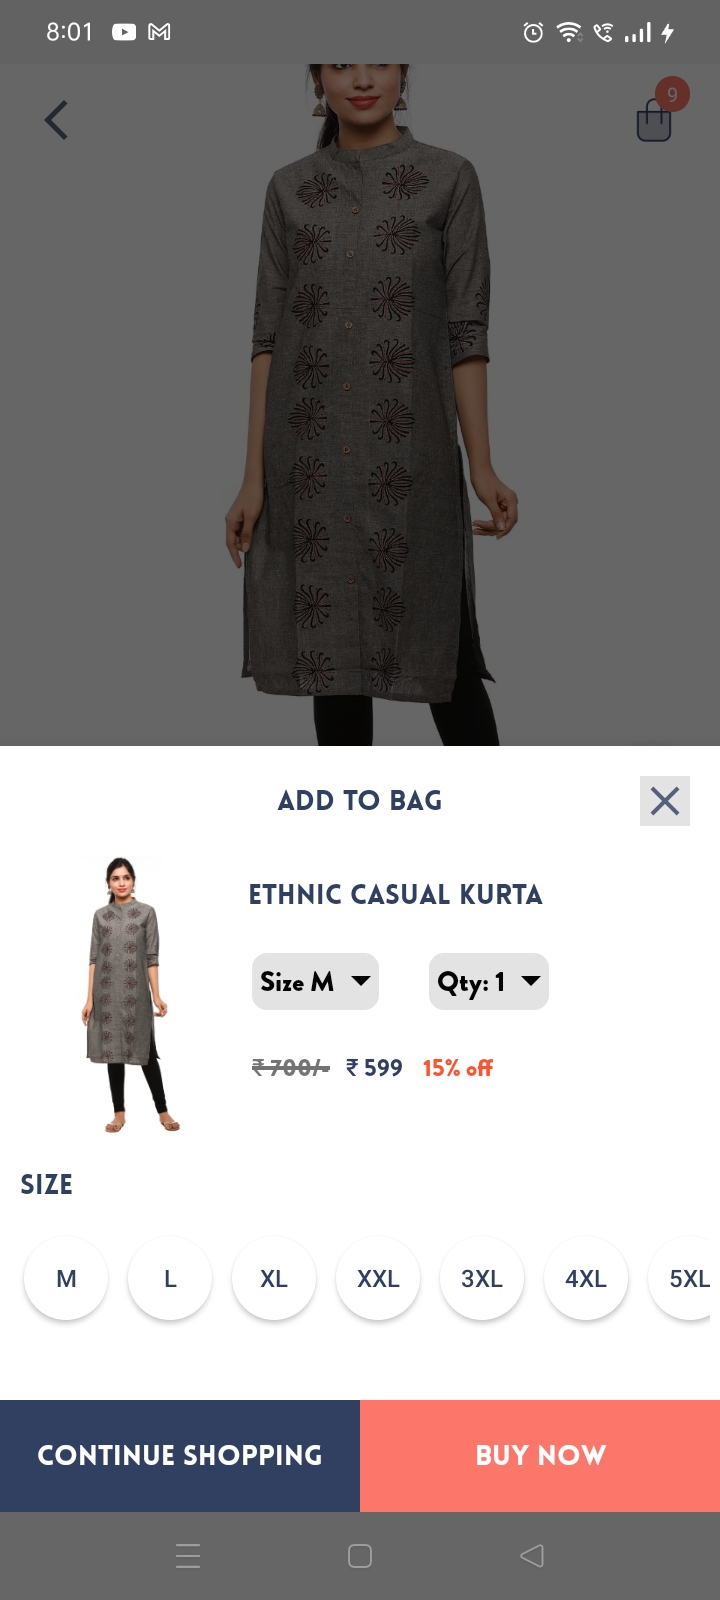Tap the YouTube notification icon
The height and width of the screenshot is (1600, 720).
coord(124,32)
